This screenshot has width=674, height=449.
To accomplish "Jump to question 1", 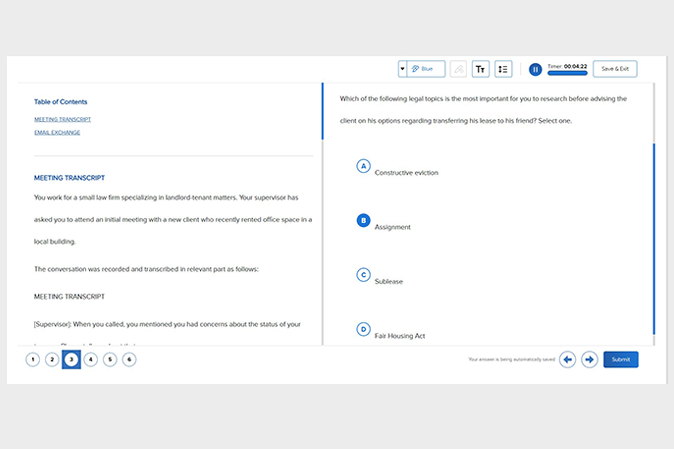I will [33, 359].
